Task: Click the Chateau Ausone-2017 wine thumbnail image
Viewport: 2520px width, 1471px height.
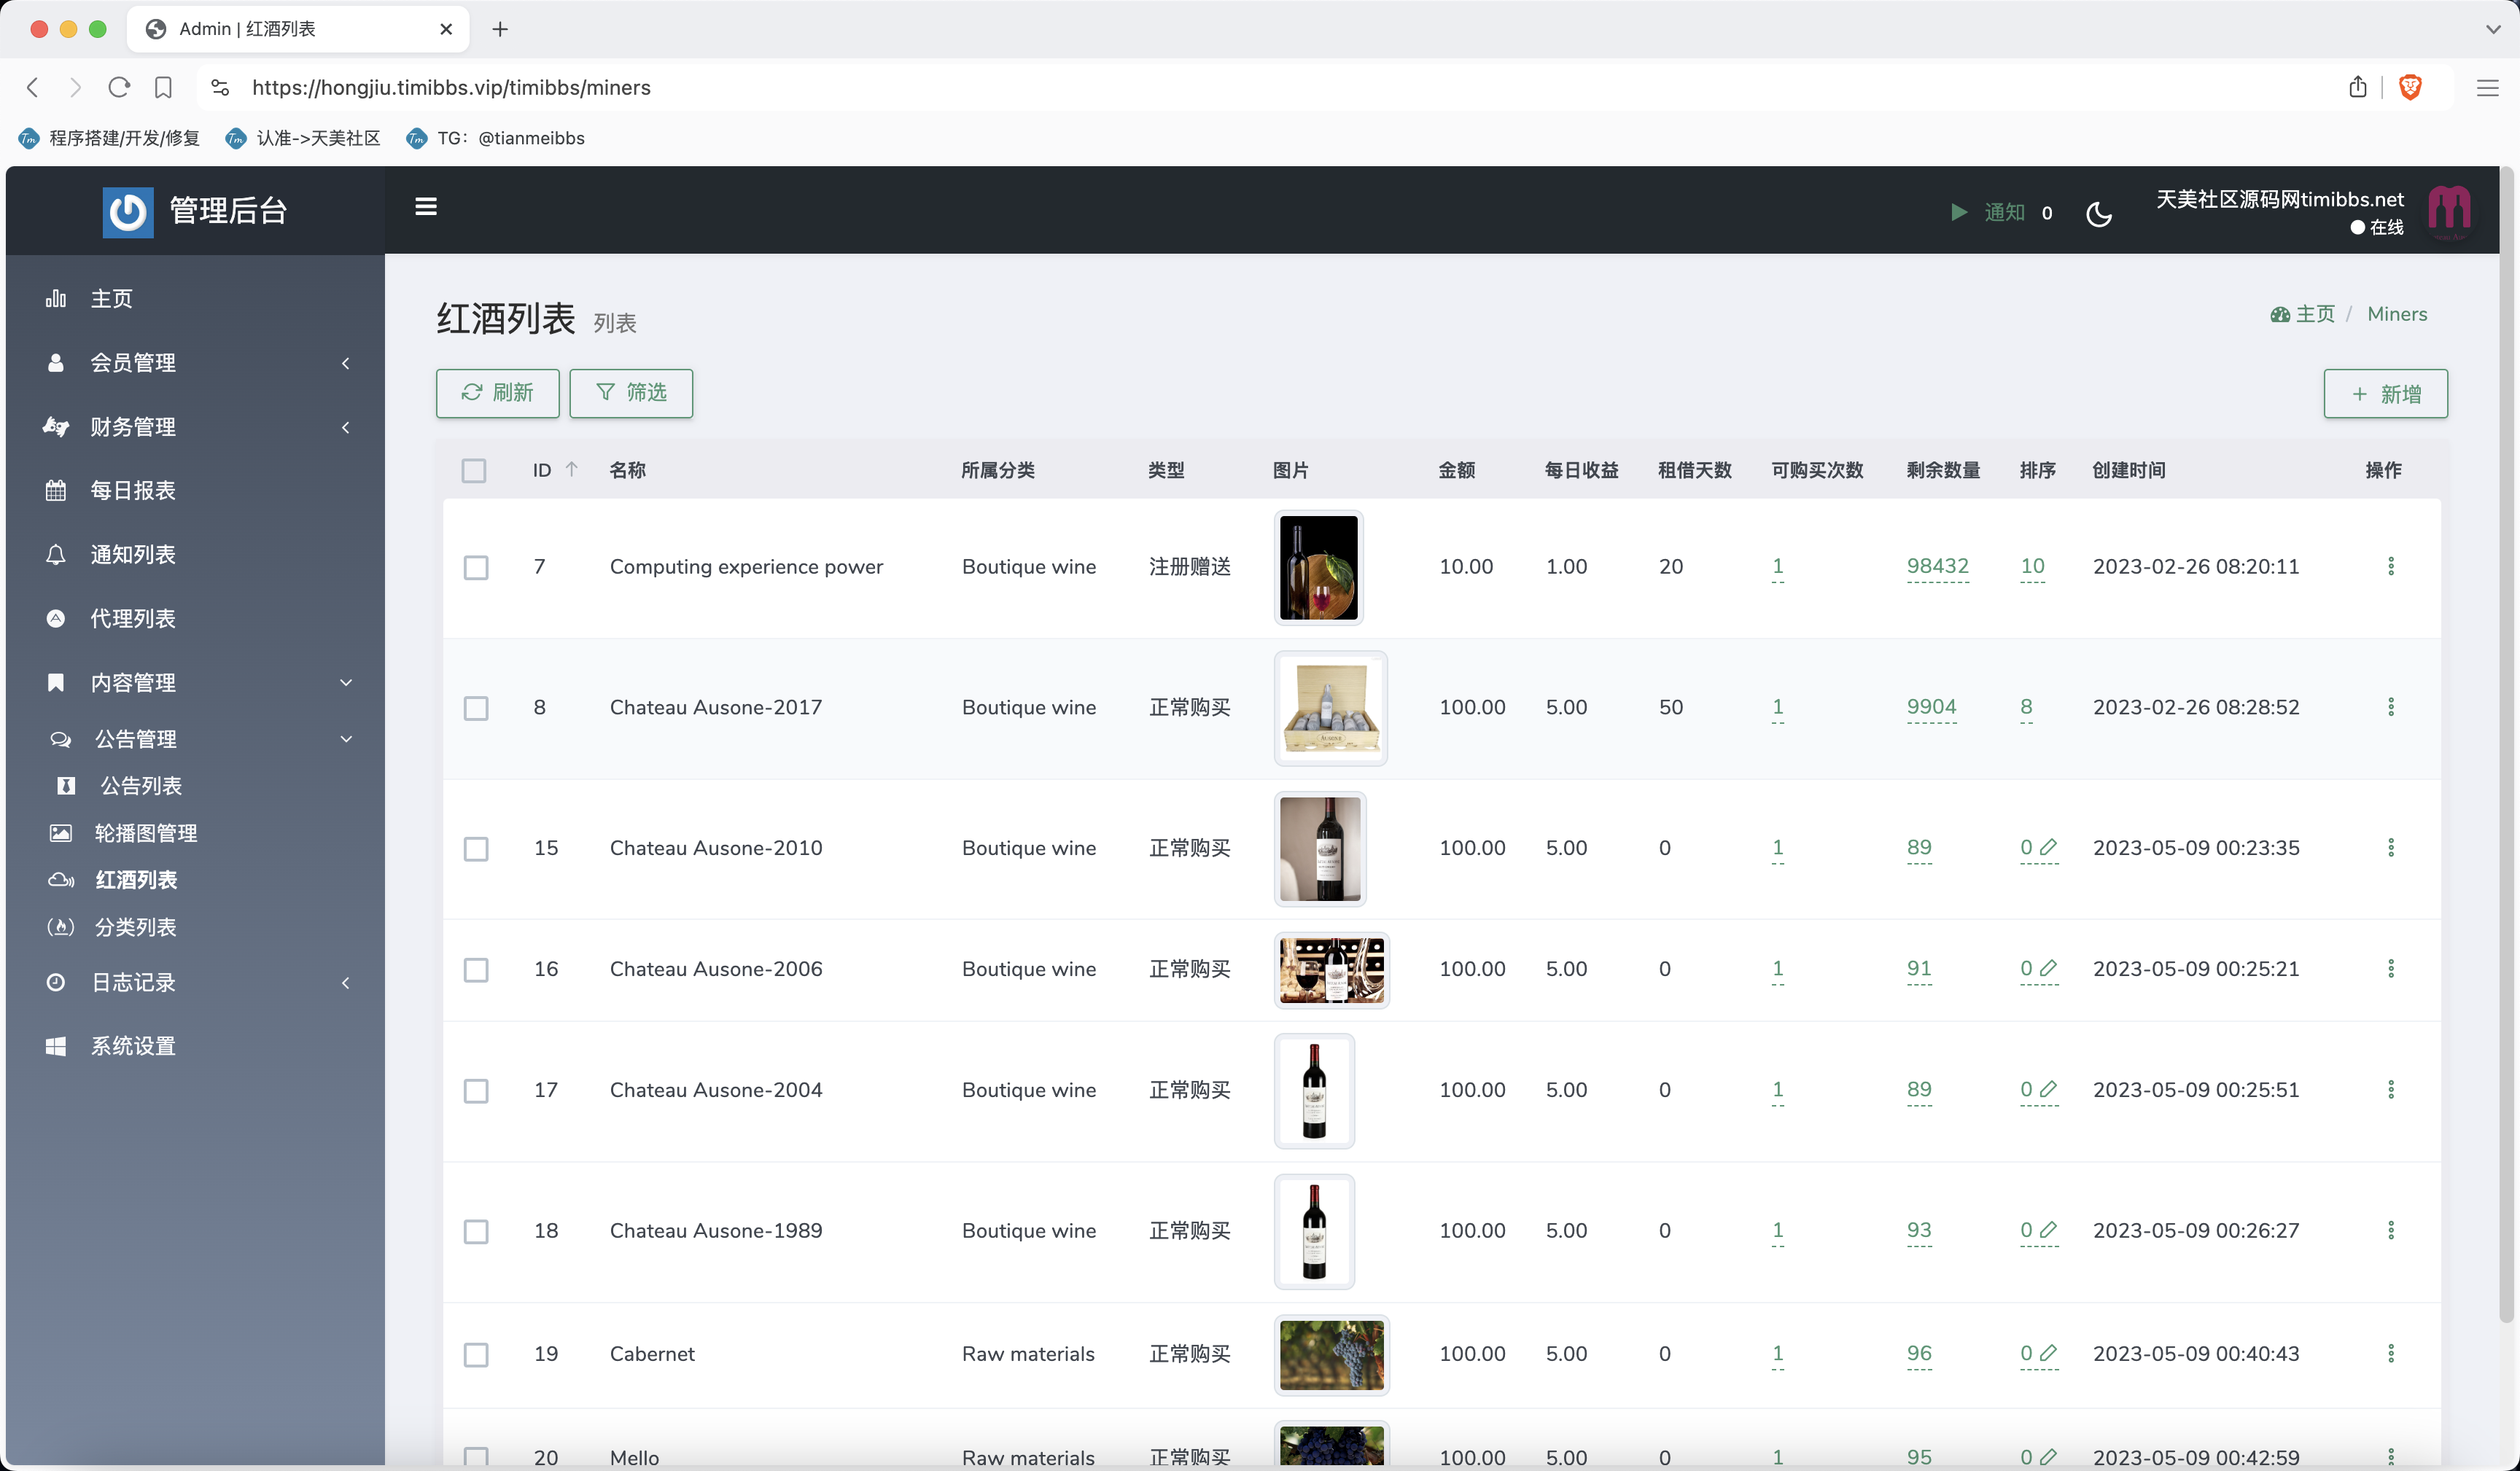Action: 1329,708
